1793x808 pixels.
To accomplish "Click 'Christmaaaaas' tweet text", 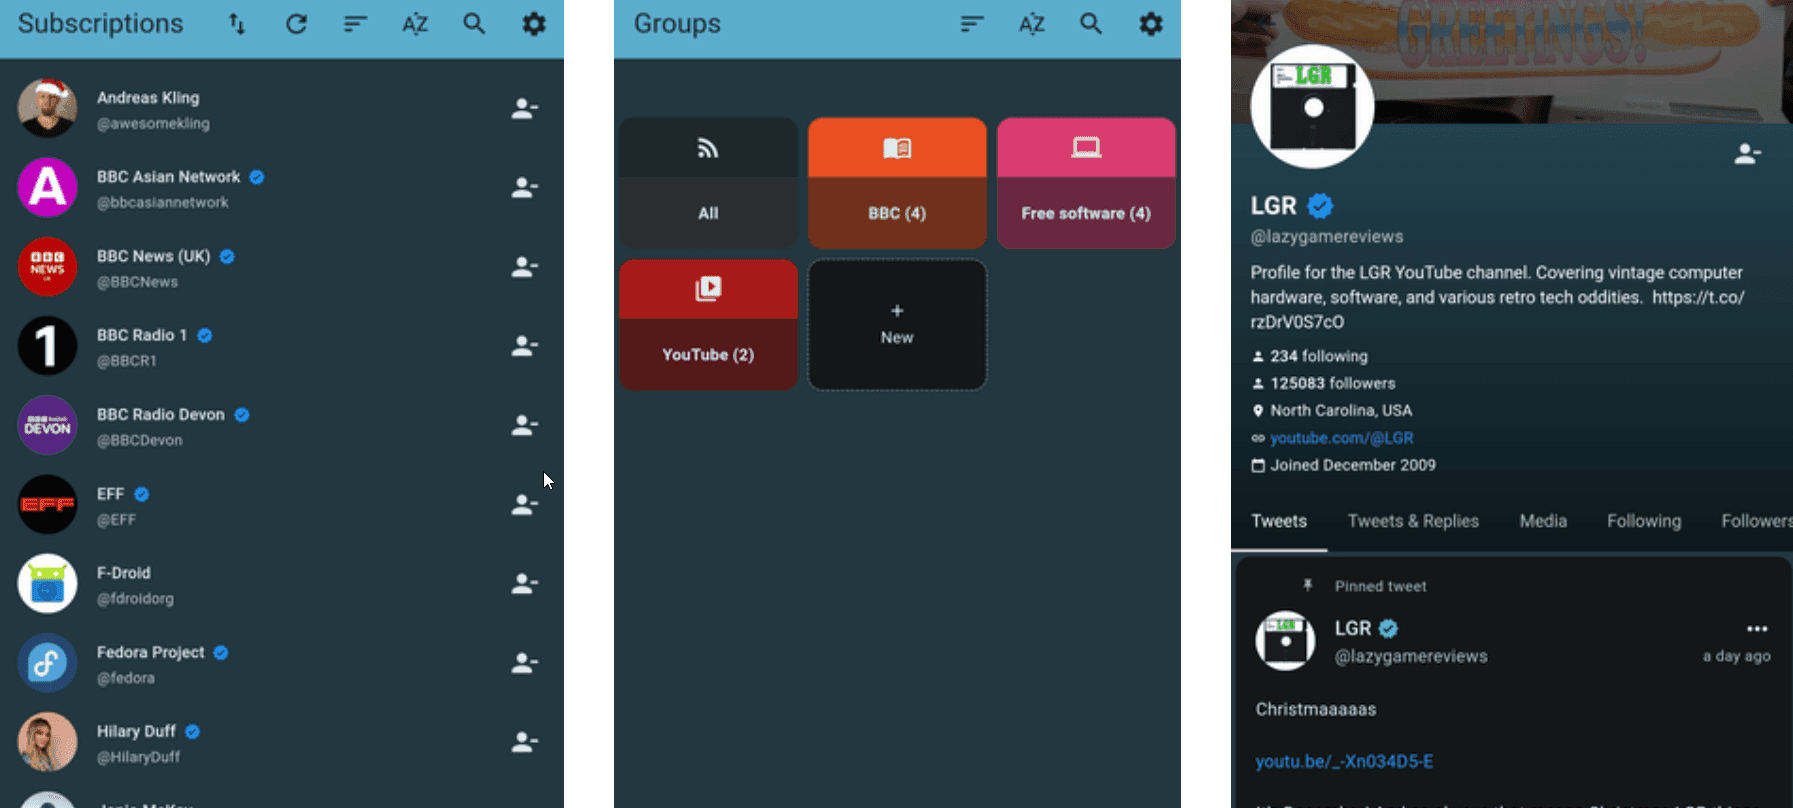I will 1316,709.
